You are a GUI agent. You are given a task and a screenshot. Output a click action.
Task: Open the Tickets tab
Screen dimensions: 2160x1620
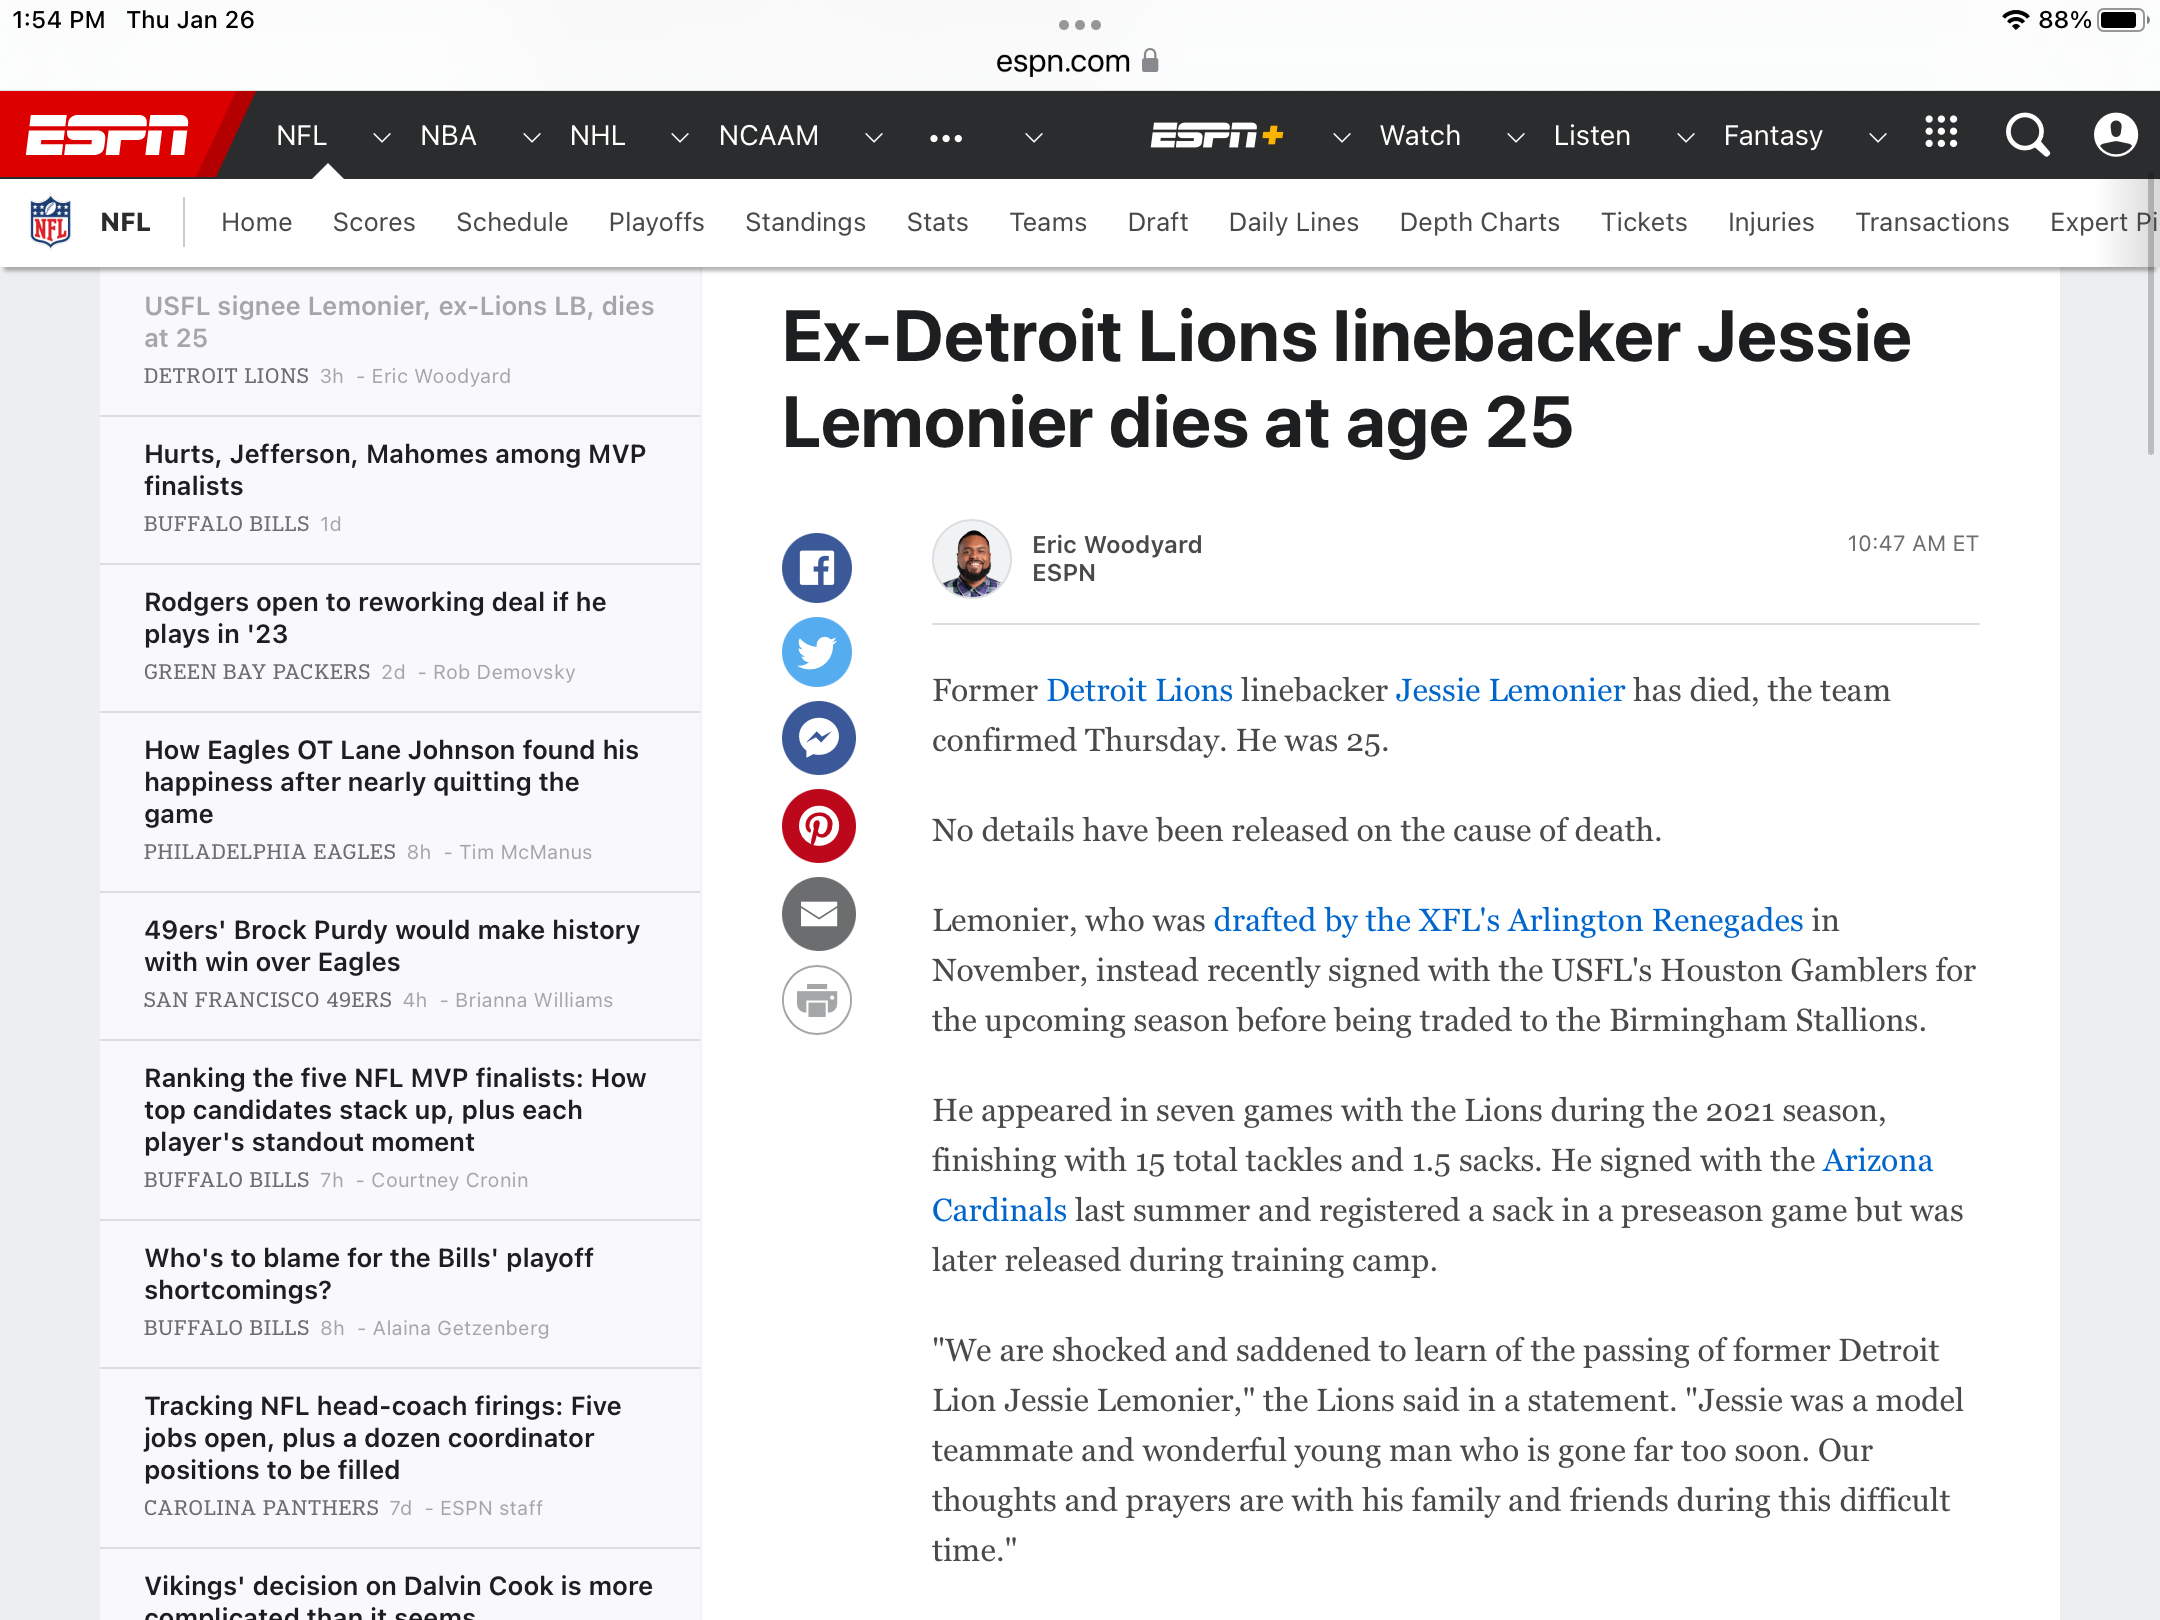(1644, 222)
